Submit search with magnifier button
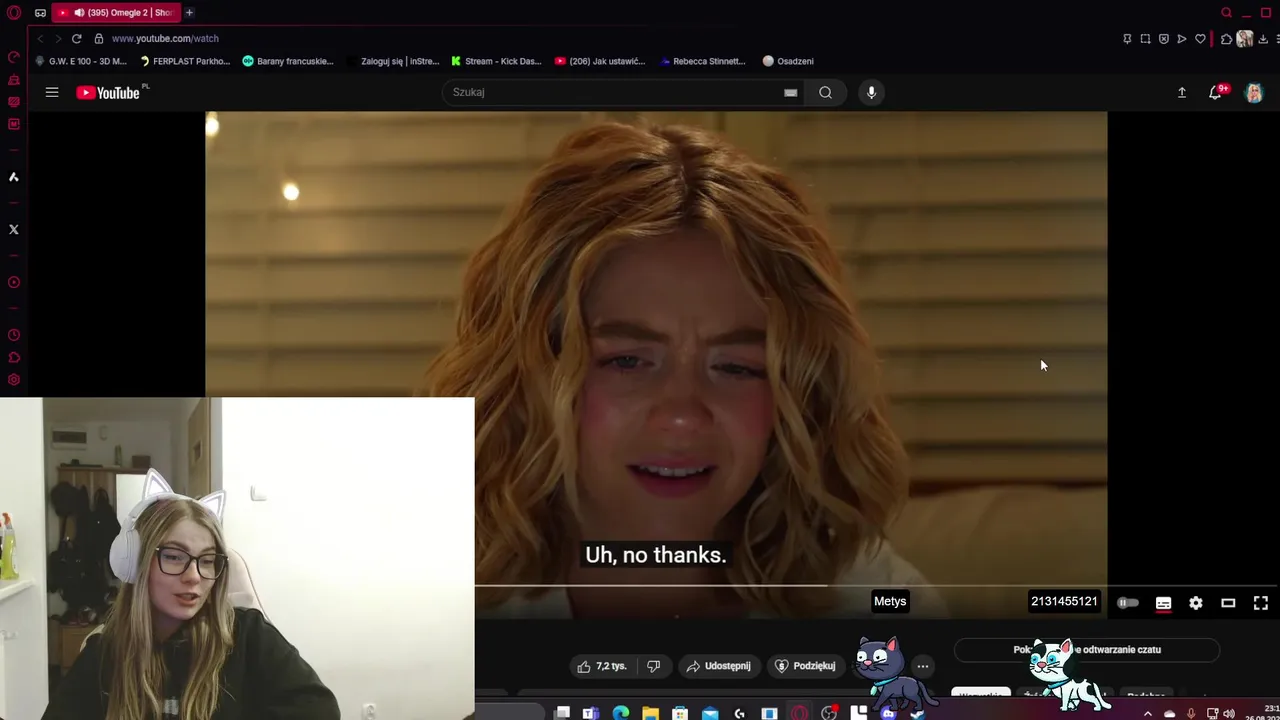The height and width of the screenshot is (720, 1280). [x=825, y=92]
